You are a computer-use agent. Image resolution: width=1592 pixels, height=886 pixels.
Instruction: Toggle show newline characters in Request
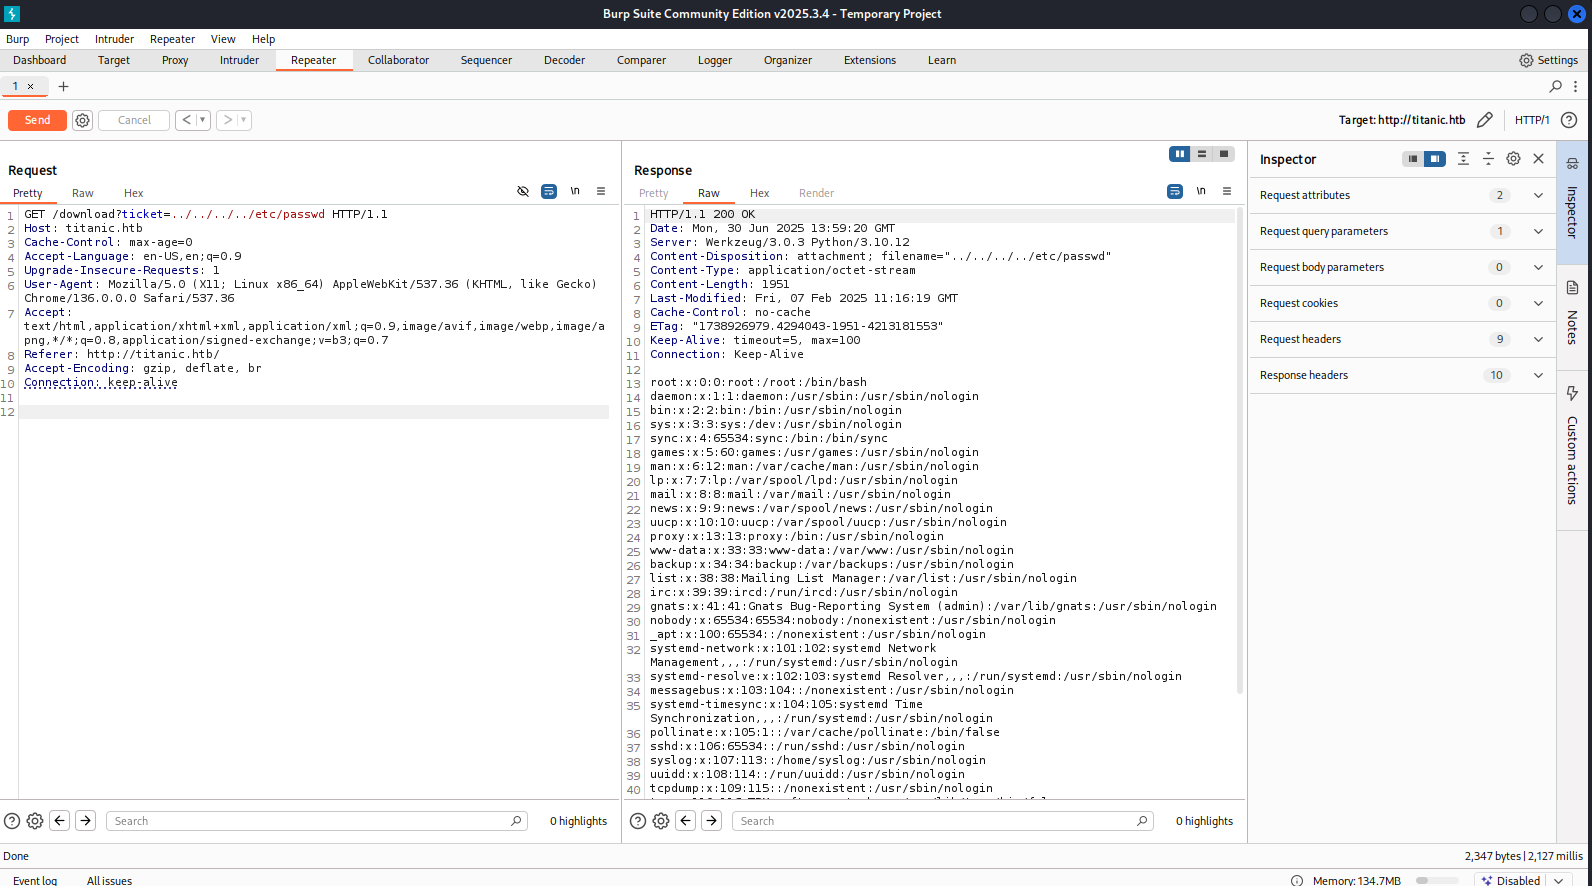575,191
